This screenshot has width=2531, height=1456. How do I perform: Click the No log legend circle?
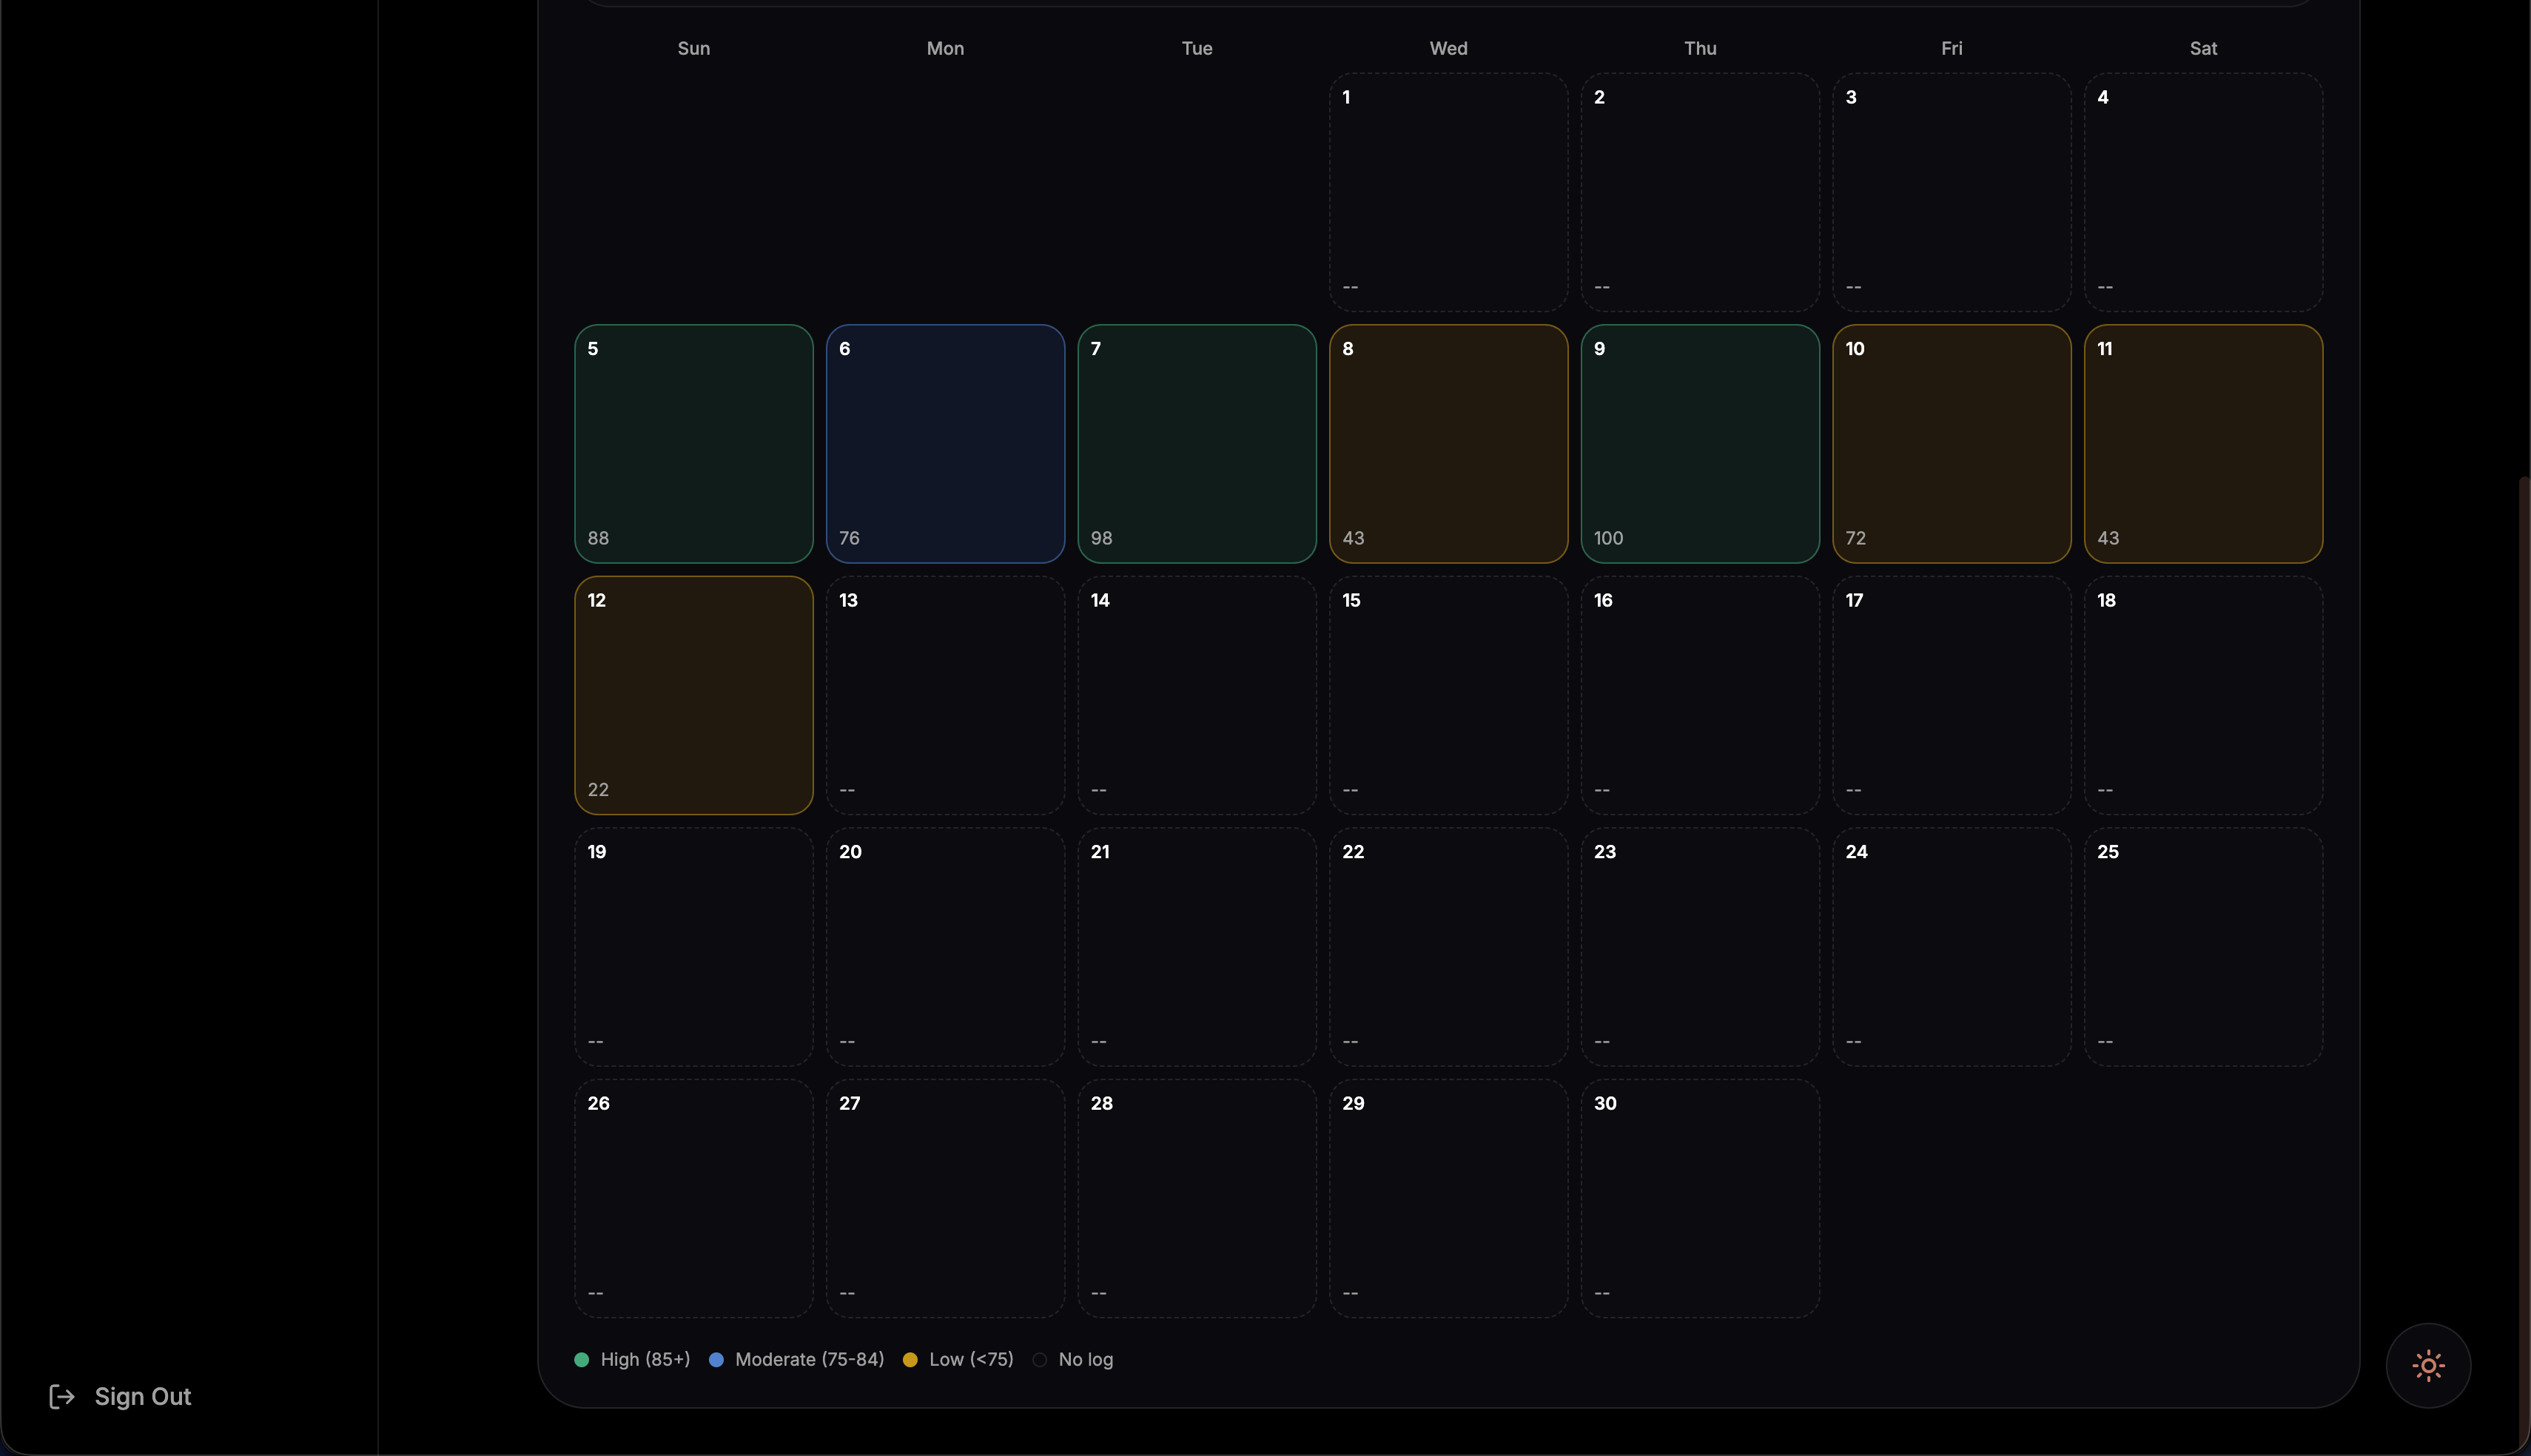[1040, 1359]
